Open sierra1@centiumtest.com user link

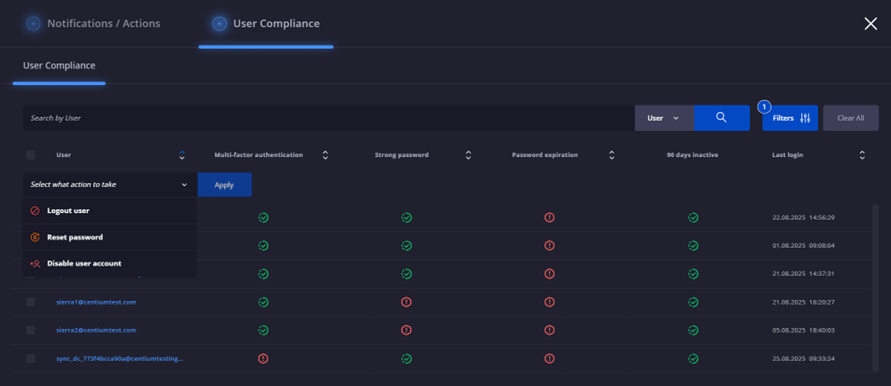[96, 302]
